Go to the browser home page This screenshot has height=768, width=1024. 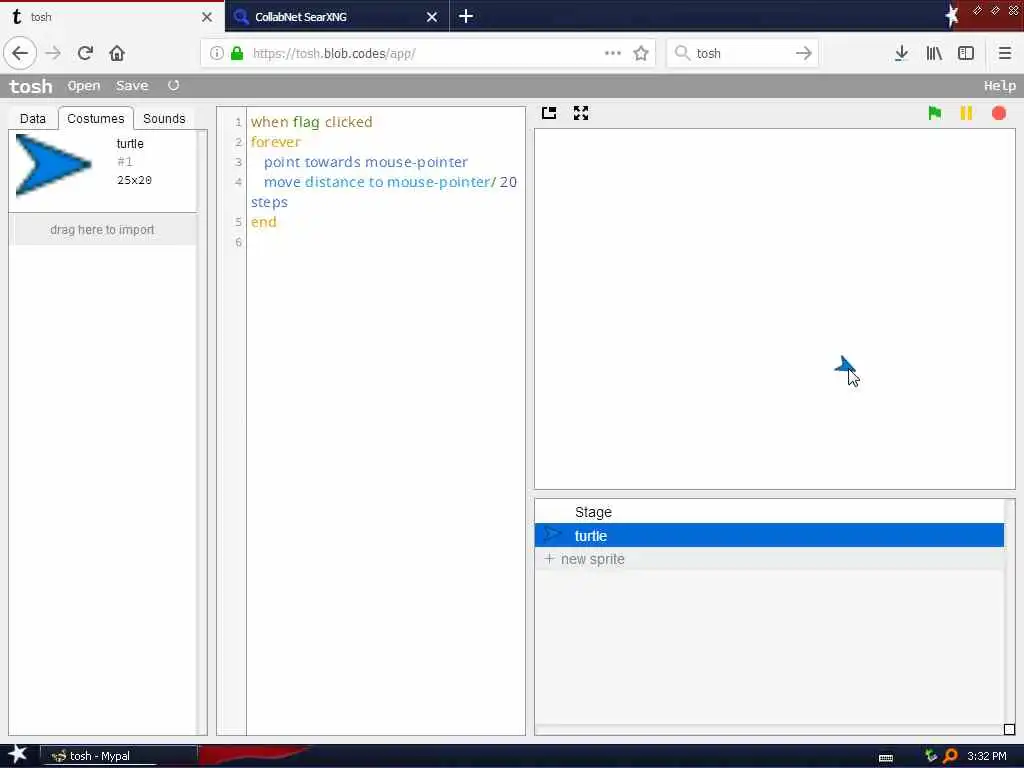pos(117,53)
